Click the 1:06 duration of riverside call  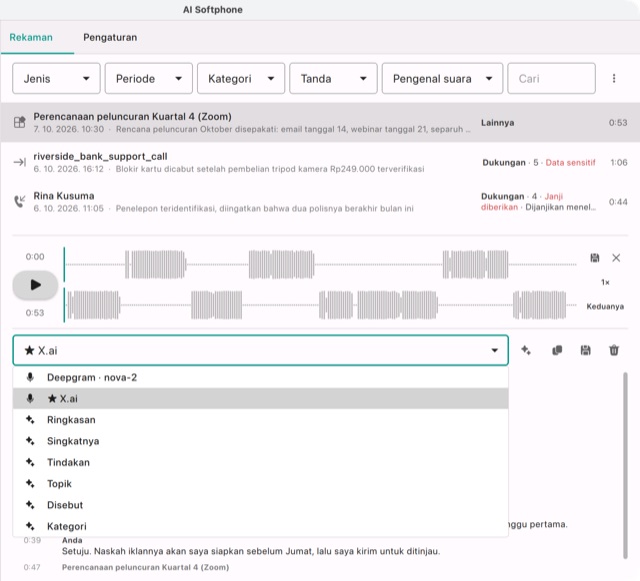coord(619,163)
